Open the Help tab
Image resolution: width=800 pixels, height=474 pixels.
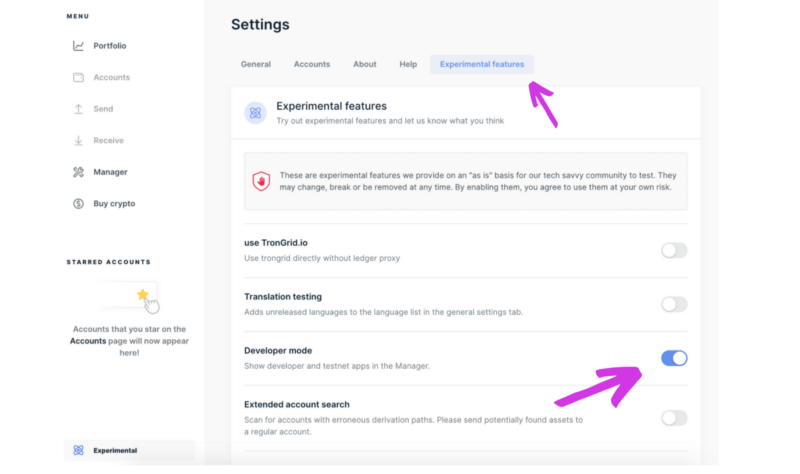click(x=408, y=64)
